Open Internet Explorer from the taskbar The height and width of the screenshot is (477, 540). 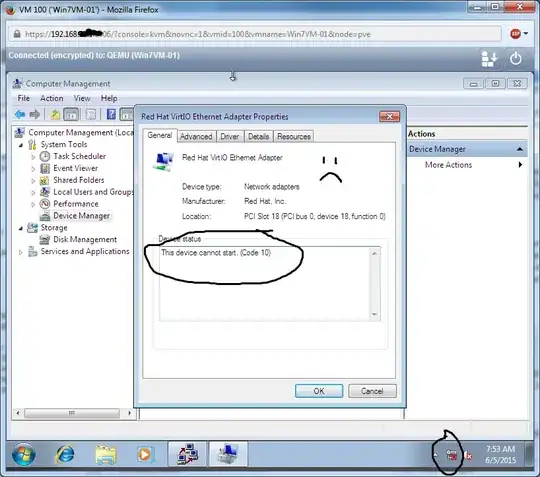click(65, 454)
